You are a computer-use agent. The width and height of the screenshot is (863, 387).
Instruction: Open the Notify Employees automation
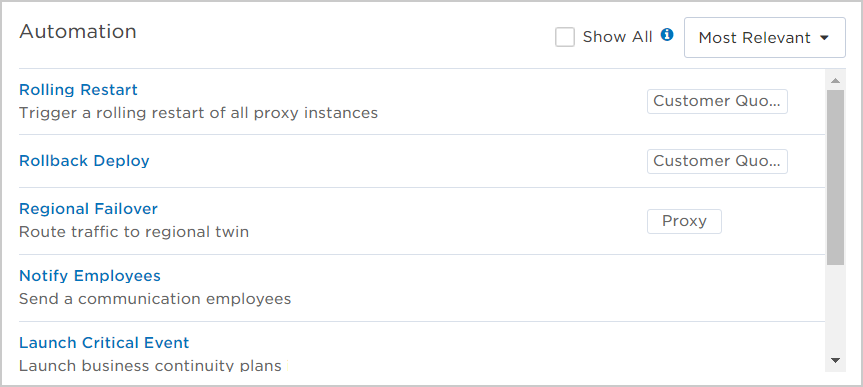(x=90, y=276)
